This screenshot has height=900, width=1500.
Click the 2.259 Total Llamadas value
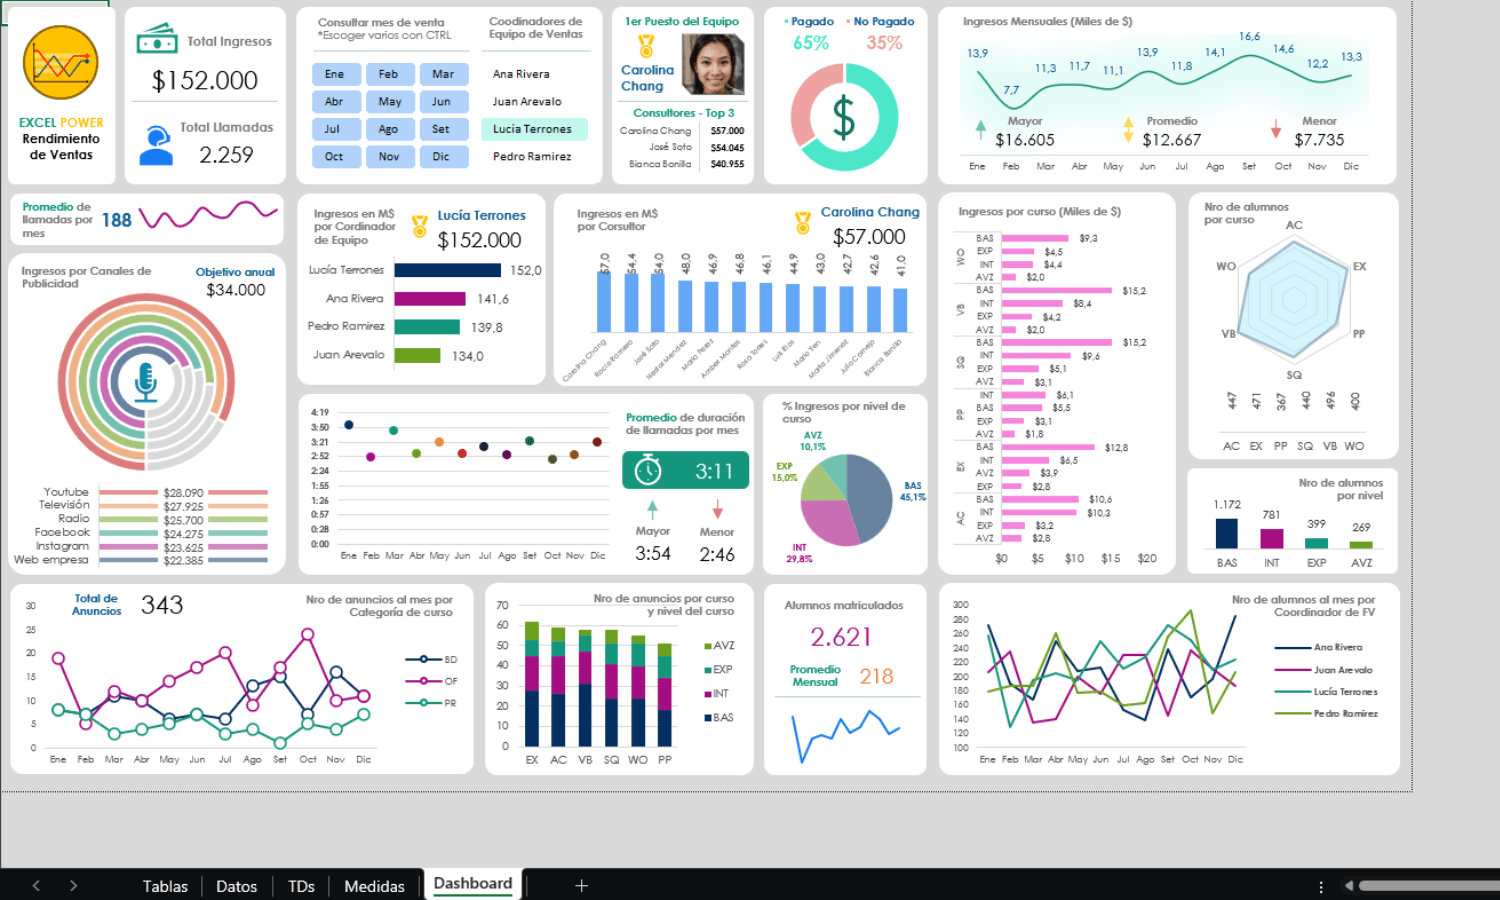tap(226, 155)
